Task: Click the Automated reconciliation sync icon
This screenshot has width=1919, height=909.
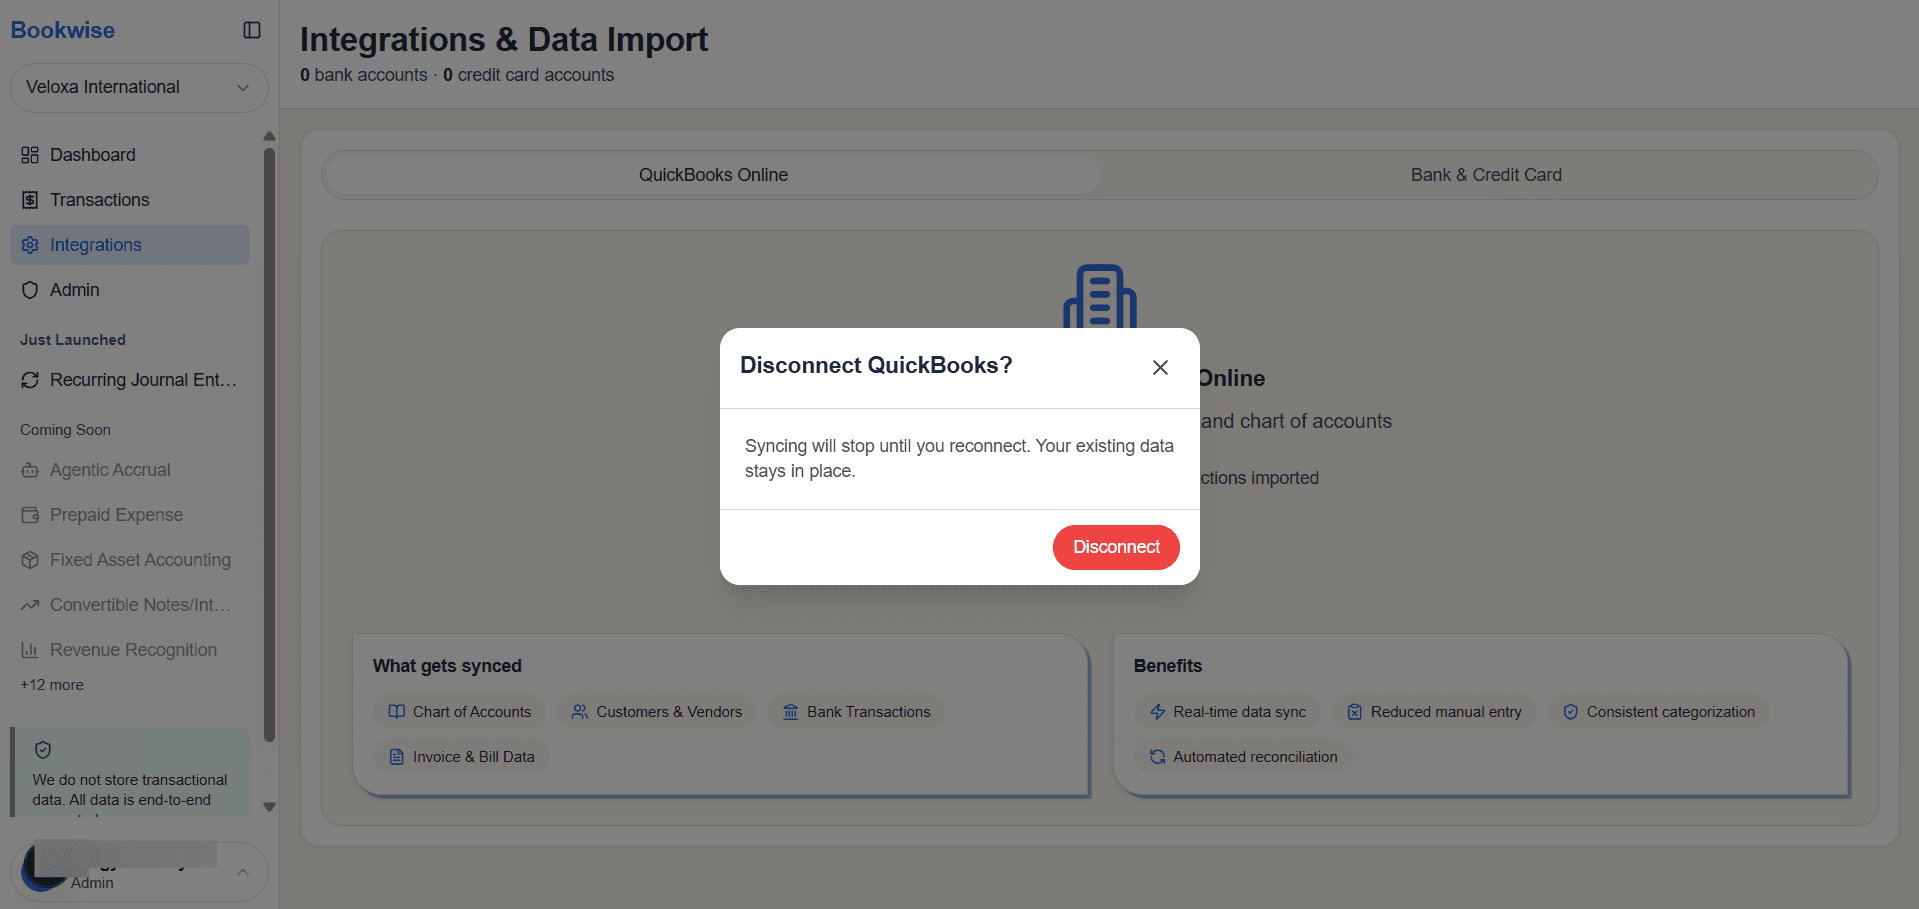Action: [x=1158, y=757]
